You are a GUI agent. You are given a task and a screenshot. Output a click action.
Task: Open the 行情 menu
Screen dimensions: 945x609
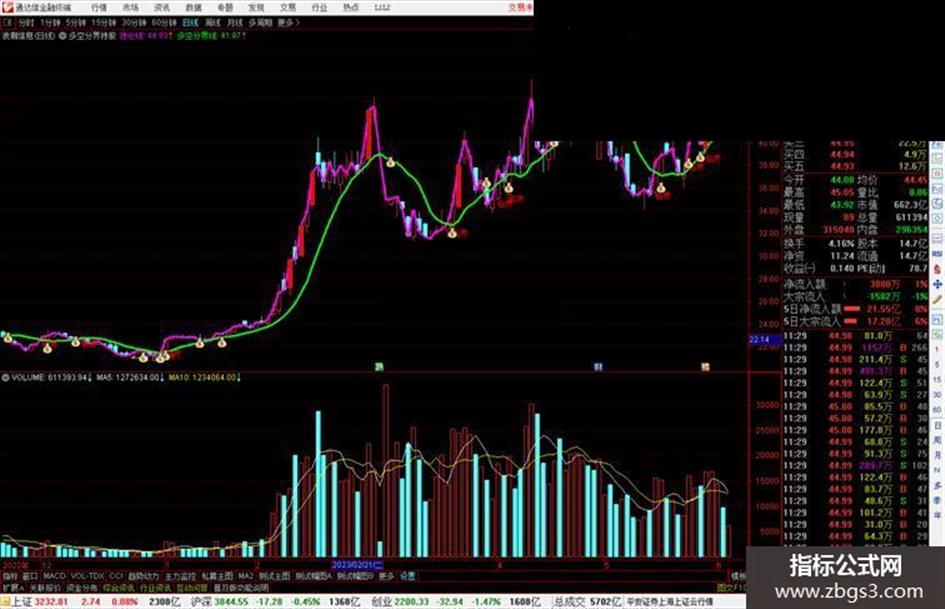point(99,7)
